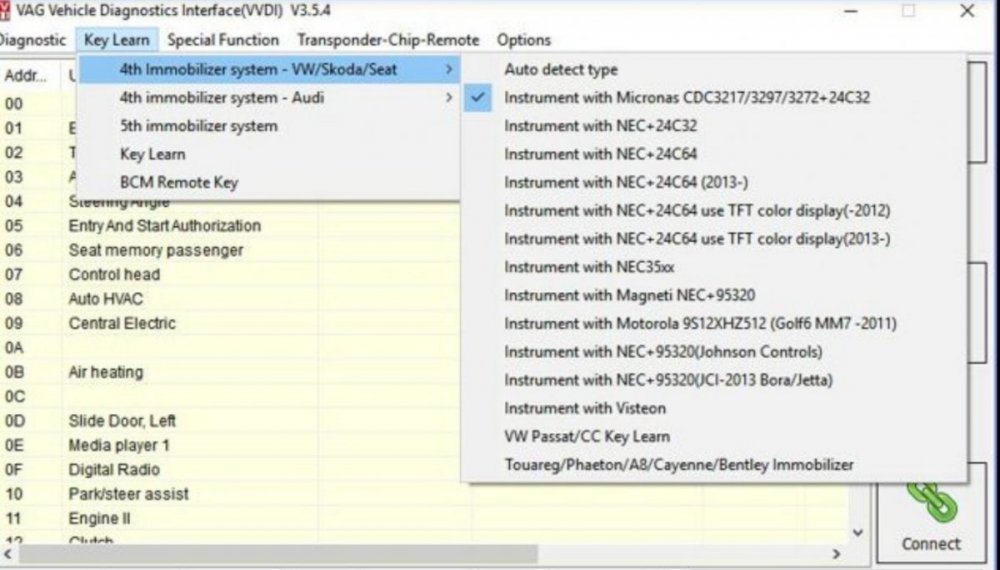1000x570 pixels.
Task: Click BCM Remote Key menu item
Action: coord(179,183)
